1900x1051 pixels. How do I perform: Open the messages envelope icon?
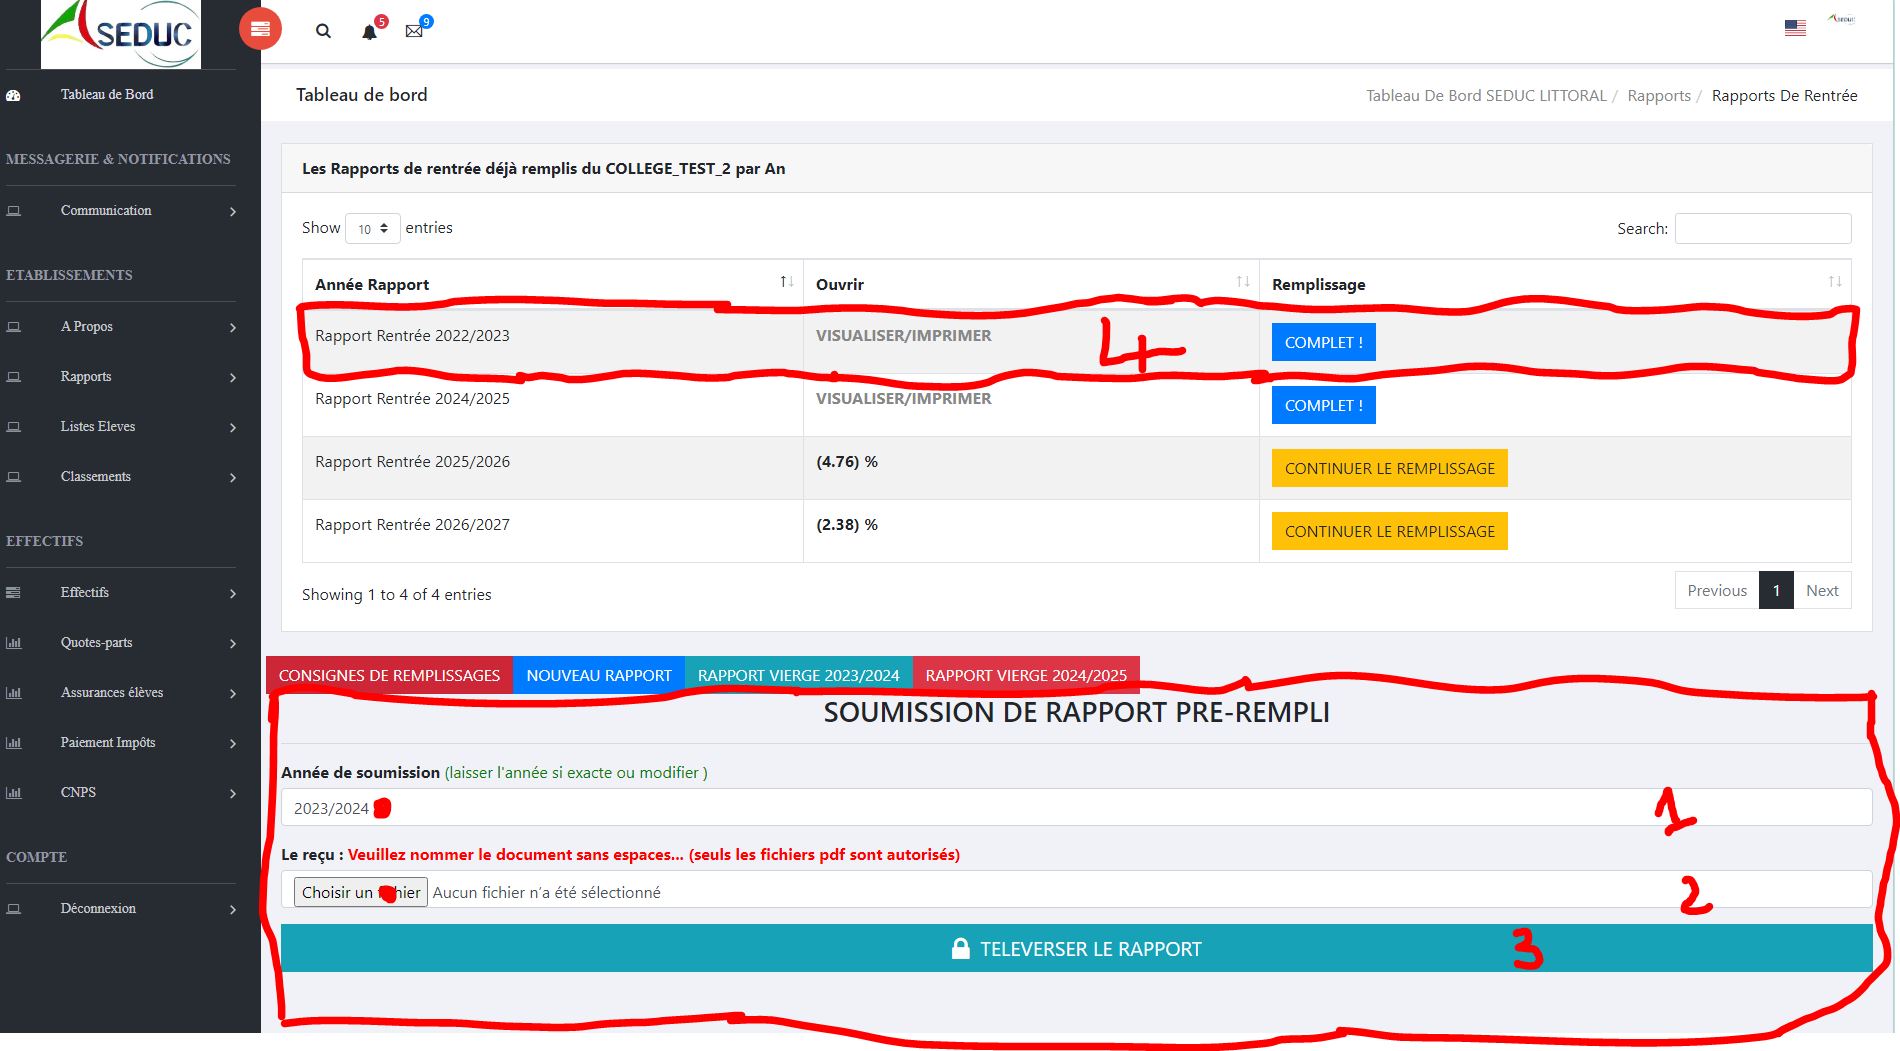[x=414, y=31]
